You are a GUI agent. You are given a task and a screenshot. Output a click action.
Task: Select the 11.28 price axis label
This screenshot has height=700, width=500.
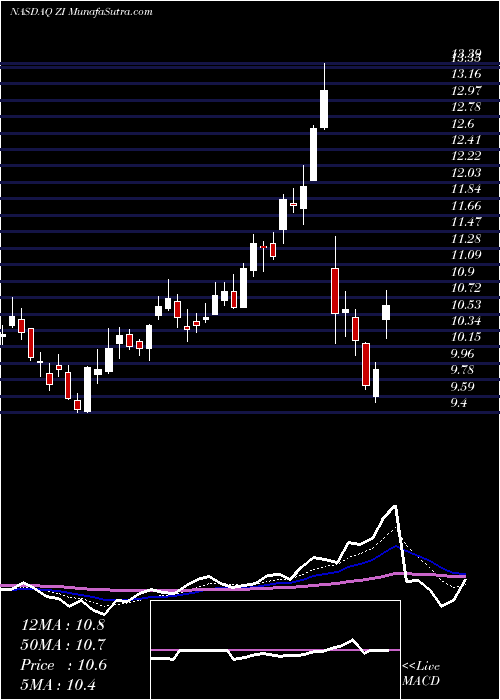click(x=466, y=238)
